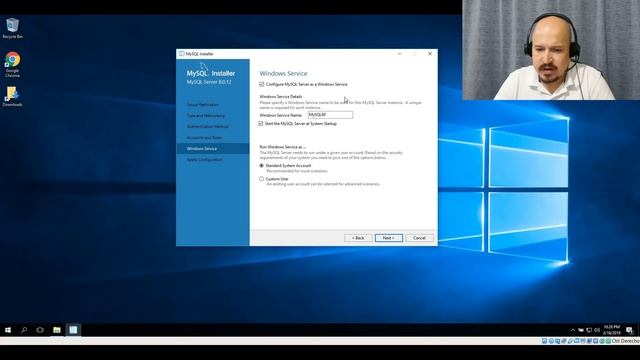Launch Google Chrome from the desktop
The width and height of the screenshot is (640, 360).
(12, 64)
